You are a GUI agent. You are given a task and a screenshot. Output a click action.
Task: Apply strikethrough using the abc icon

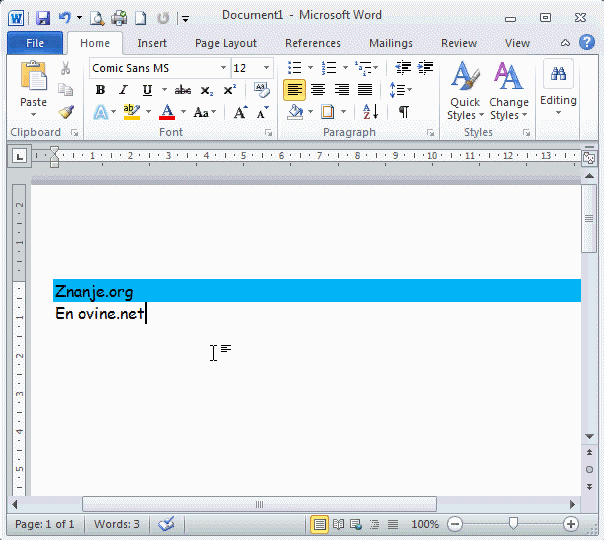click(x=183, y=90)
